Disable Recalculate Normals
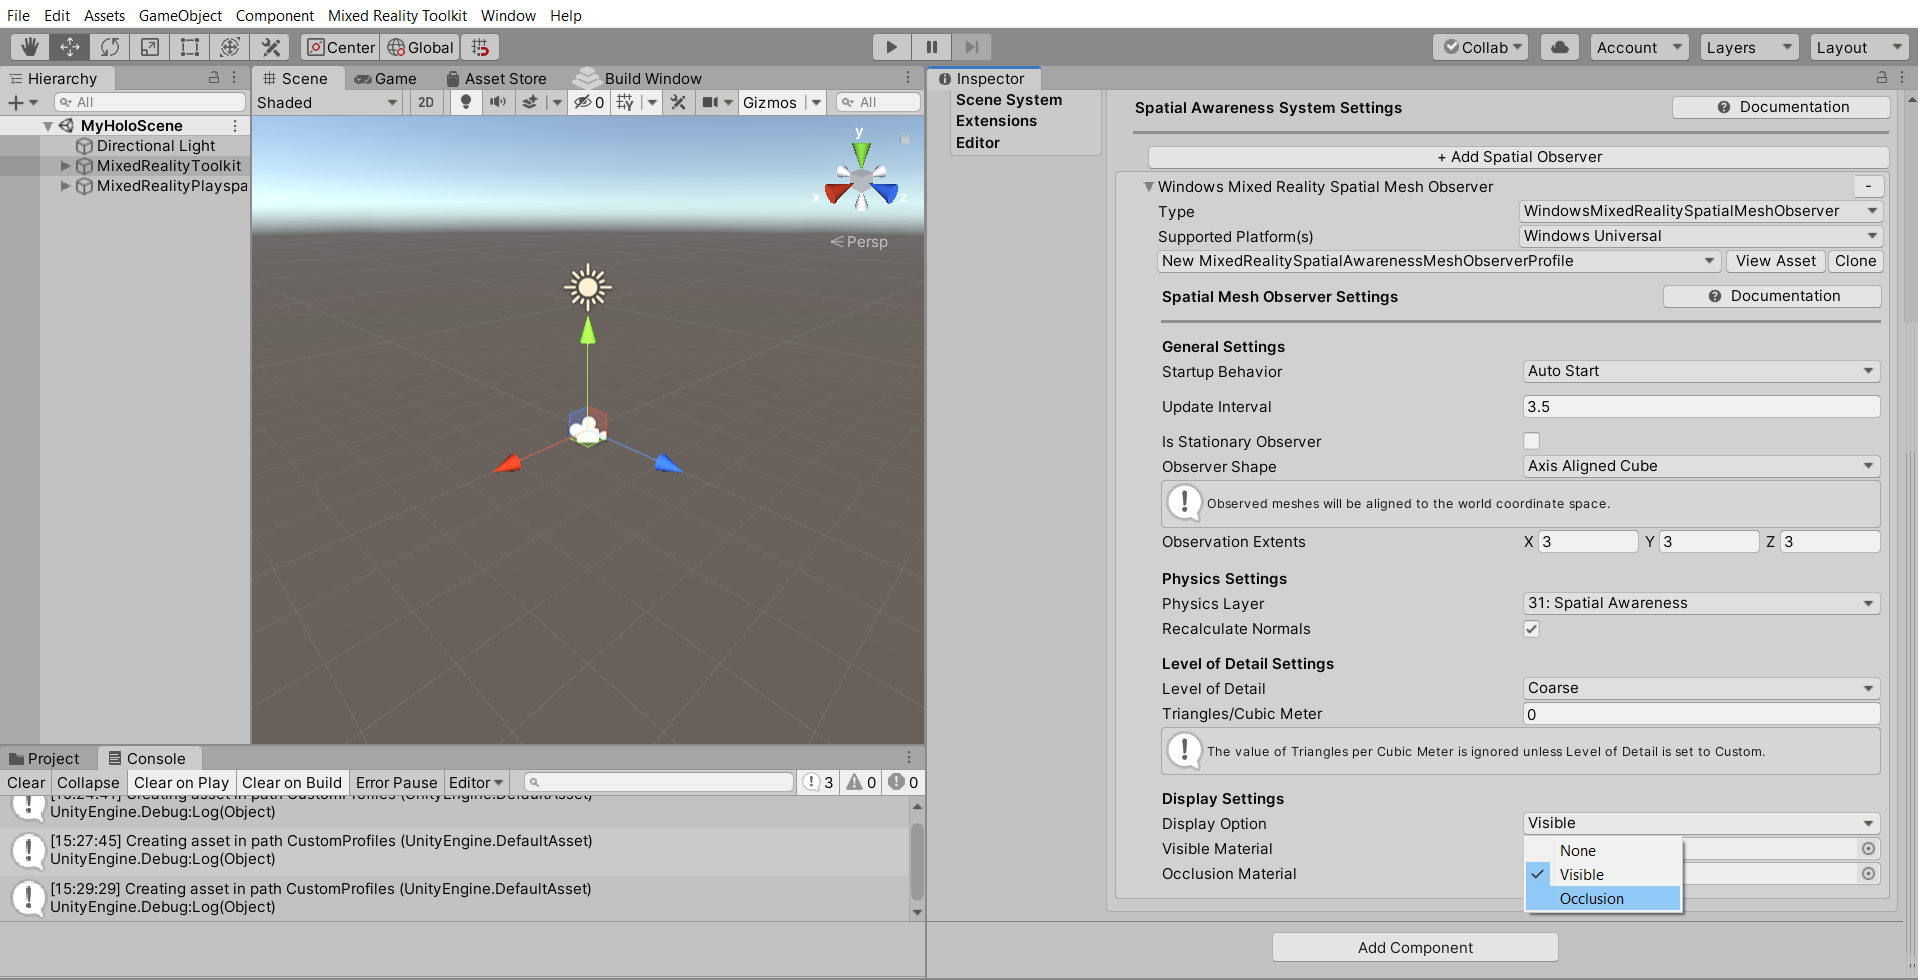 (1531, 628)
